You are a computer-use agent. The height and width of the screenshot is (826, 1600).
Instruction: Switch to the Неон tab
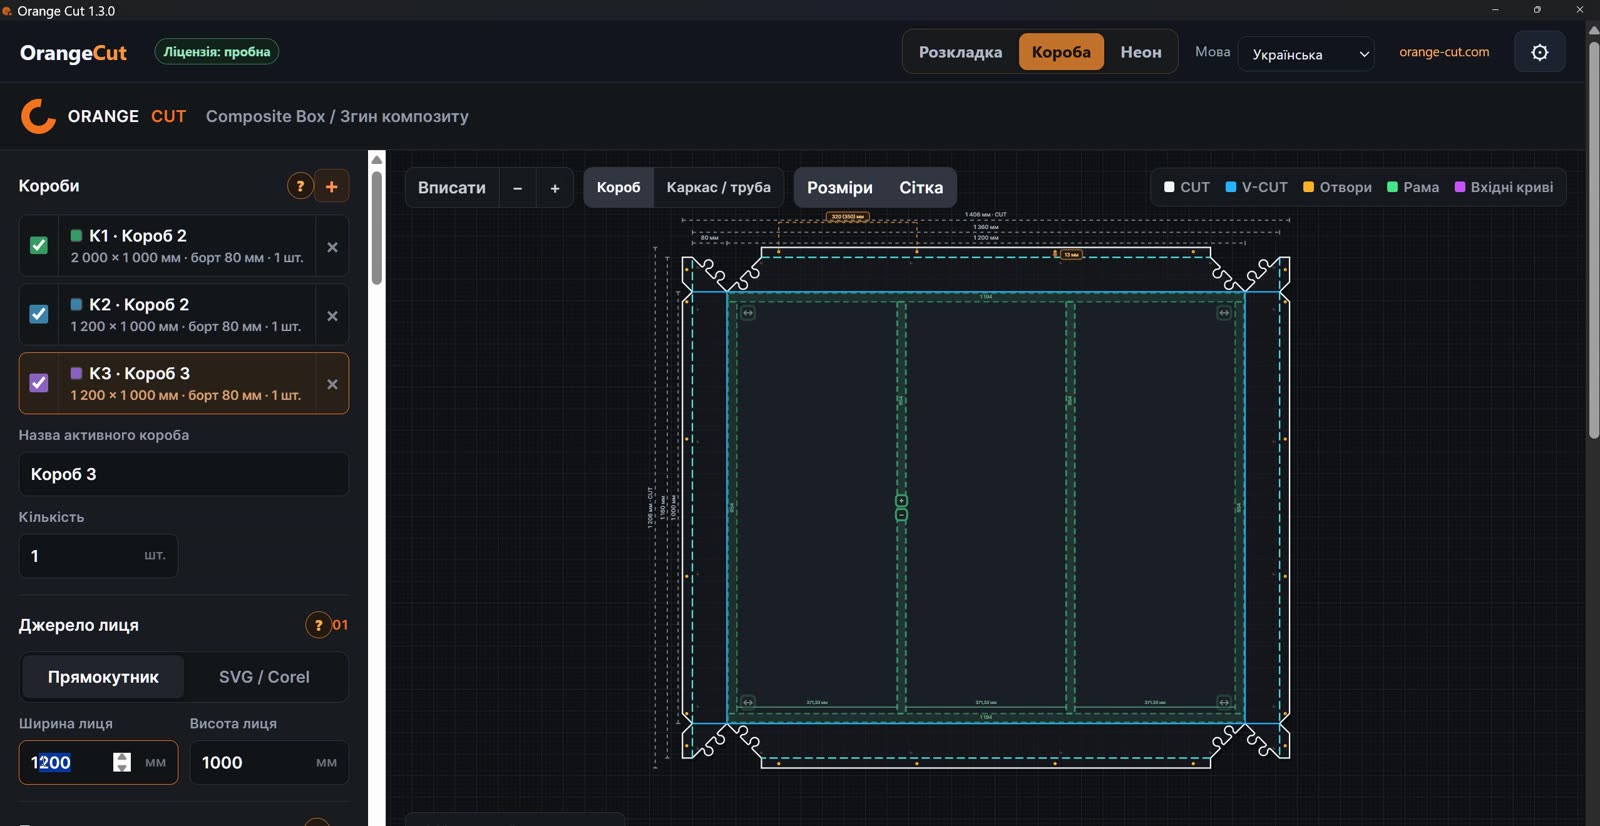(x=1141, y=52)
